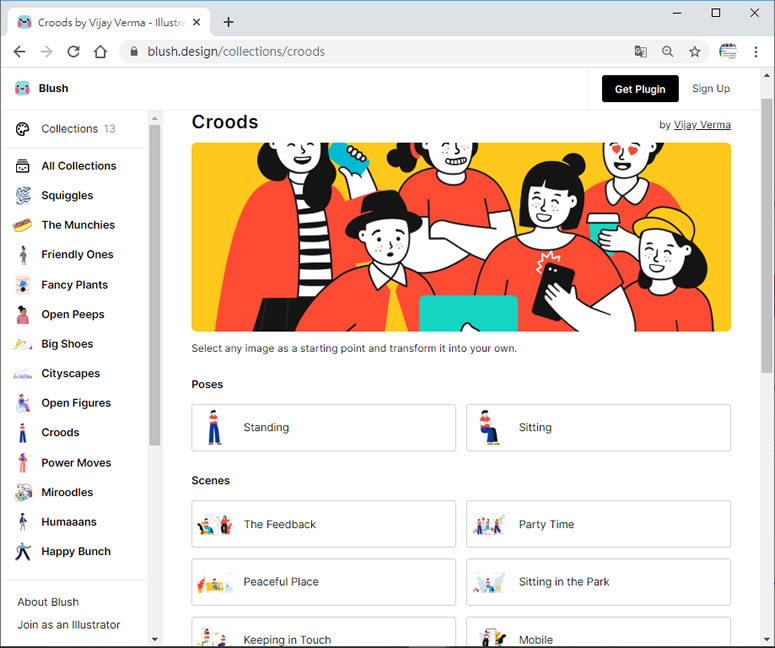Click the Collections 13 header text
This screenshot has height=648, width=775.
click(78, 129)
